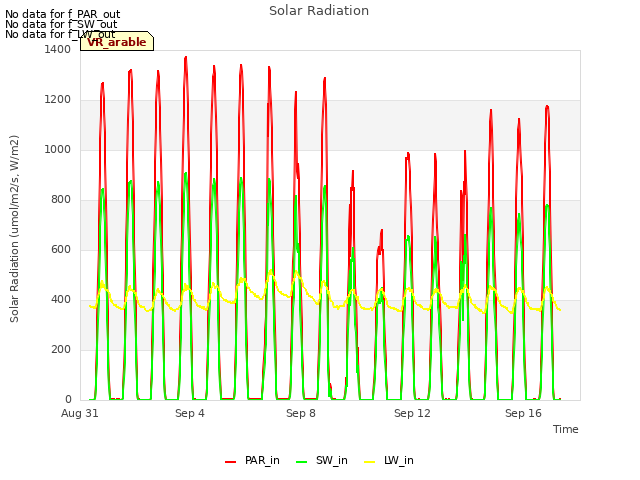Click the highest PAR_in peak near Sep 4
The height and width of the screenshot is (480, 640).
[186, 58]
